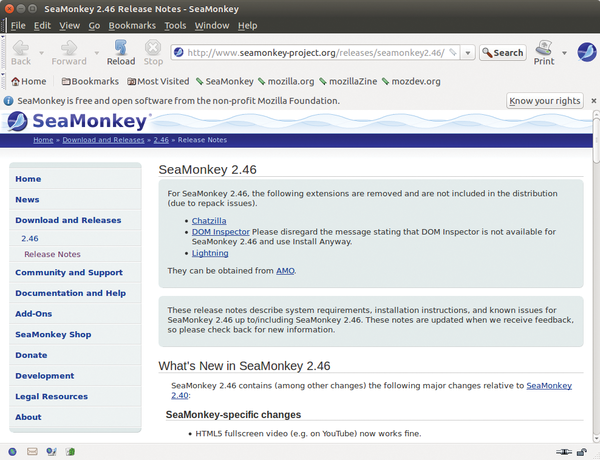
Task: Open the Print options dropdown arrow
Action: tap(564, 53)
